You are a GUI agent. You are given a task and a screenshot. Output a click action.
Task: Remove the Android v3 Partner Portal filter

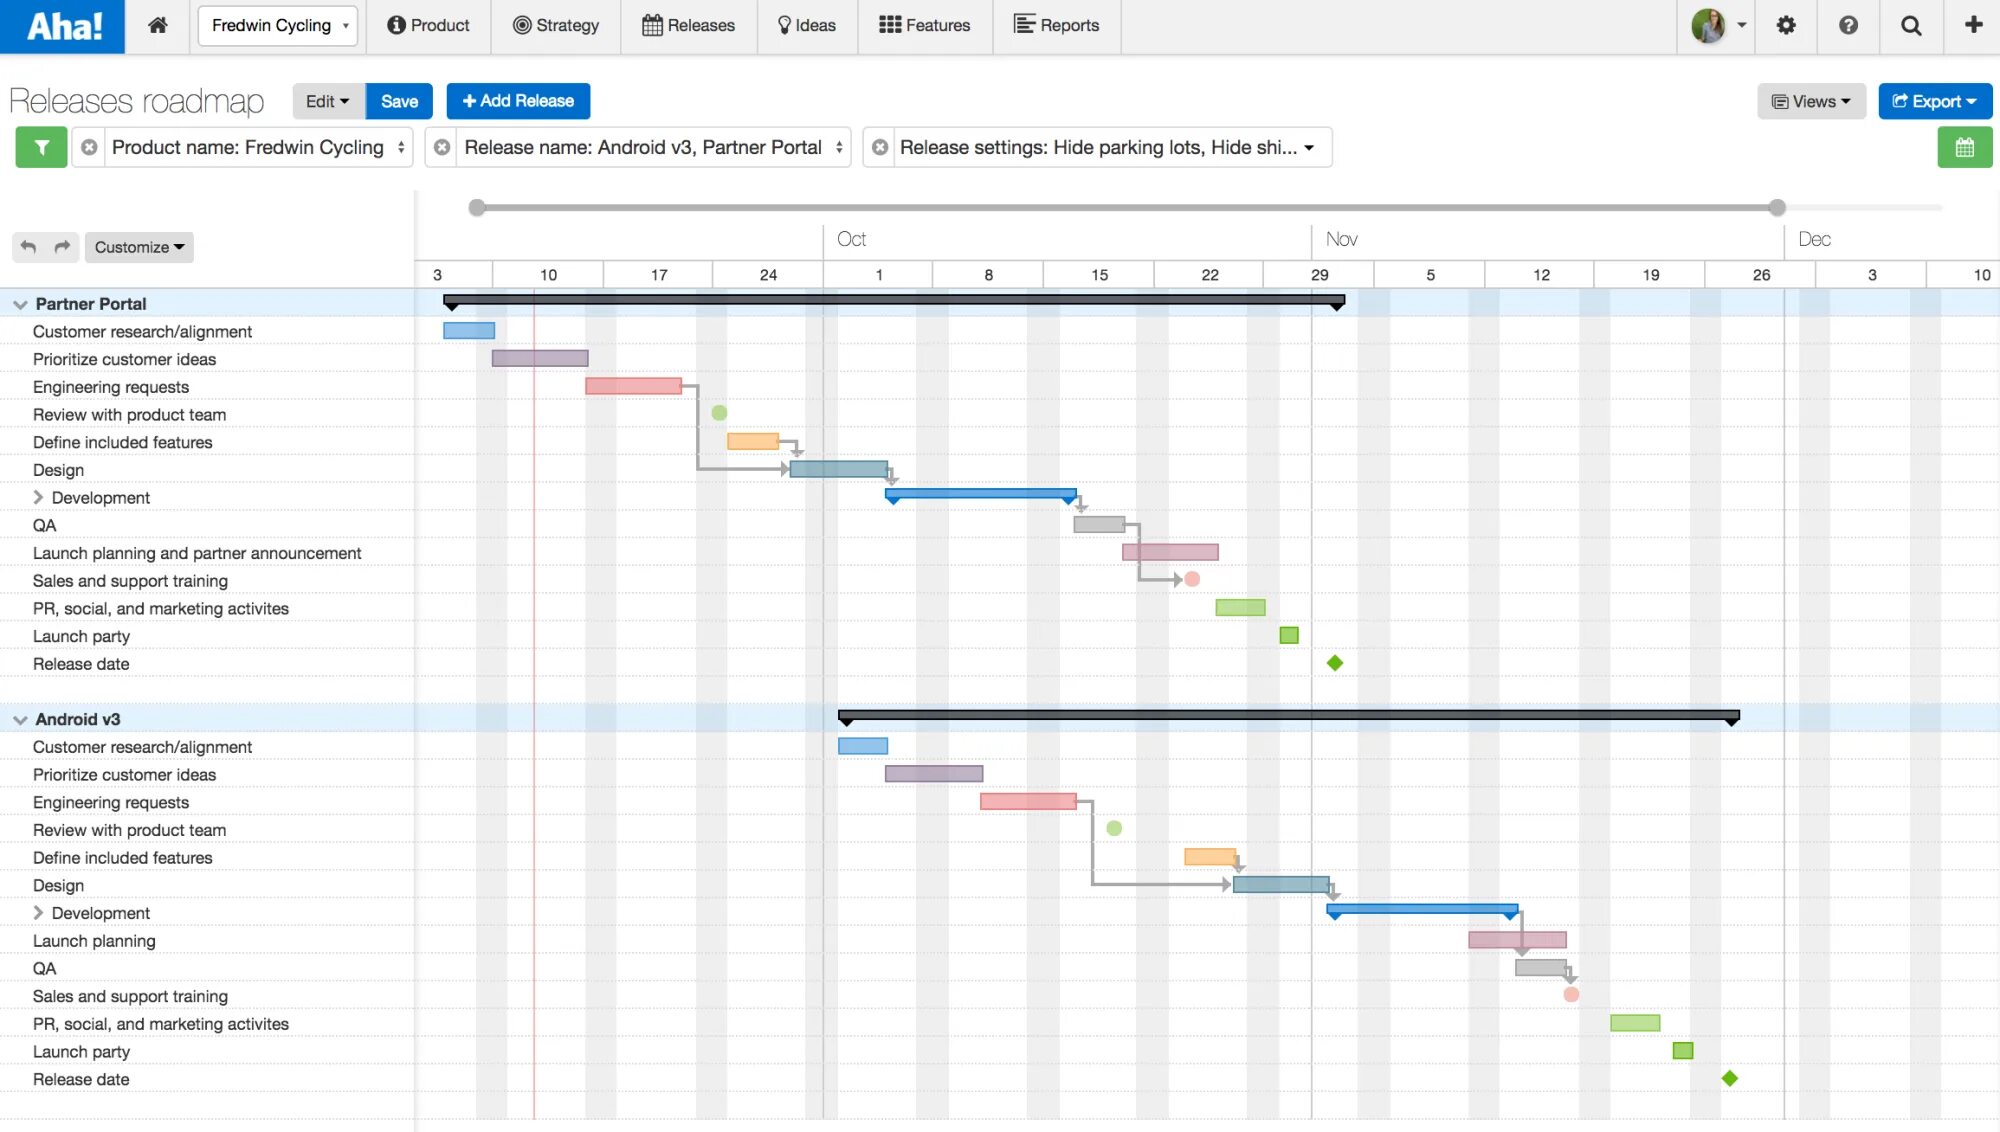point(441,147)
